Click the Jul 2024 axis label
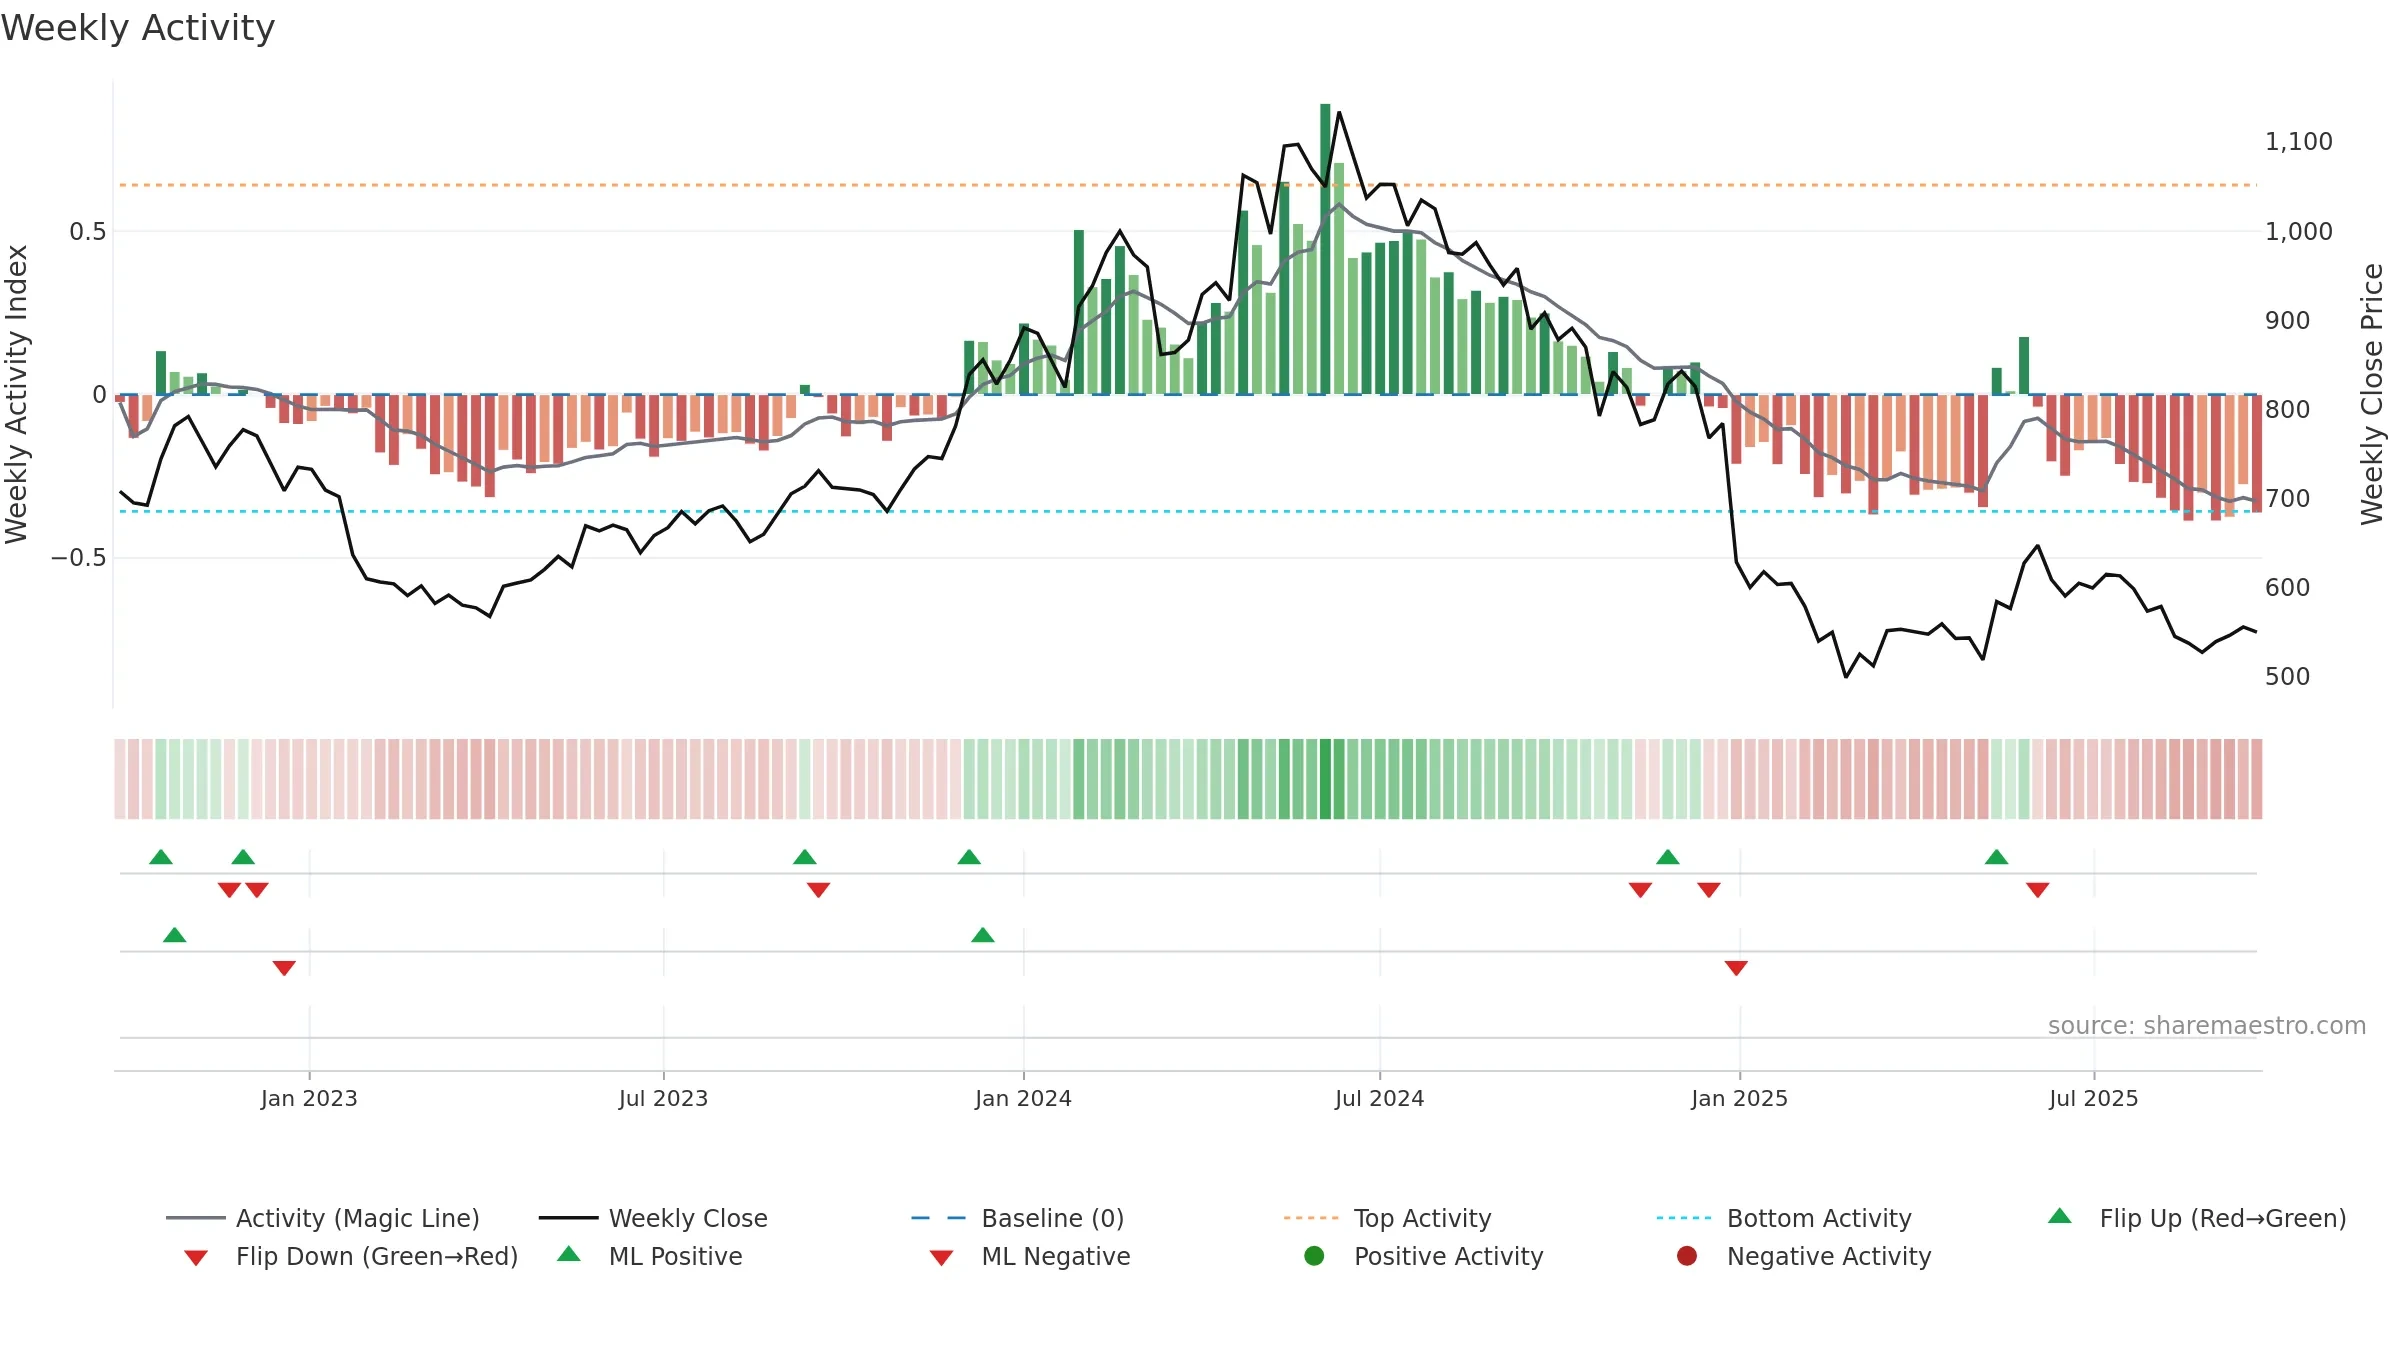Viewport: 2400px width, 1350px height. click(x=1379, y=1098)
